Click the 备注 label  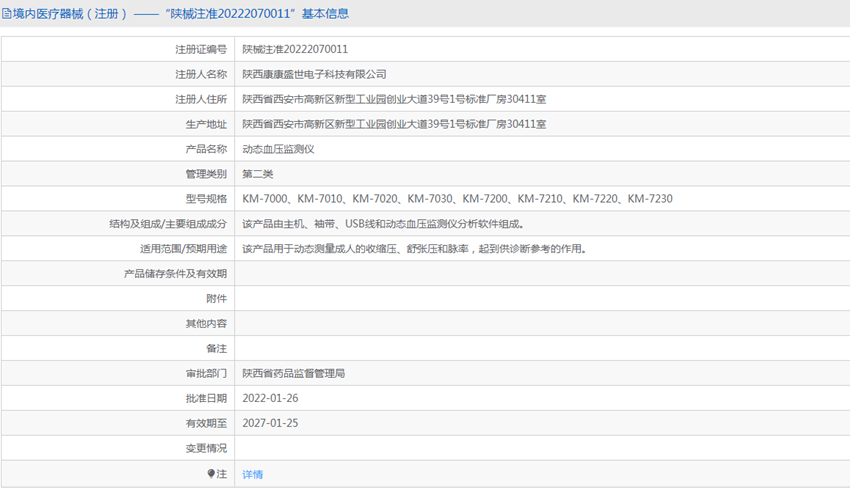tap(216, 349)
